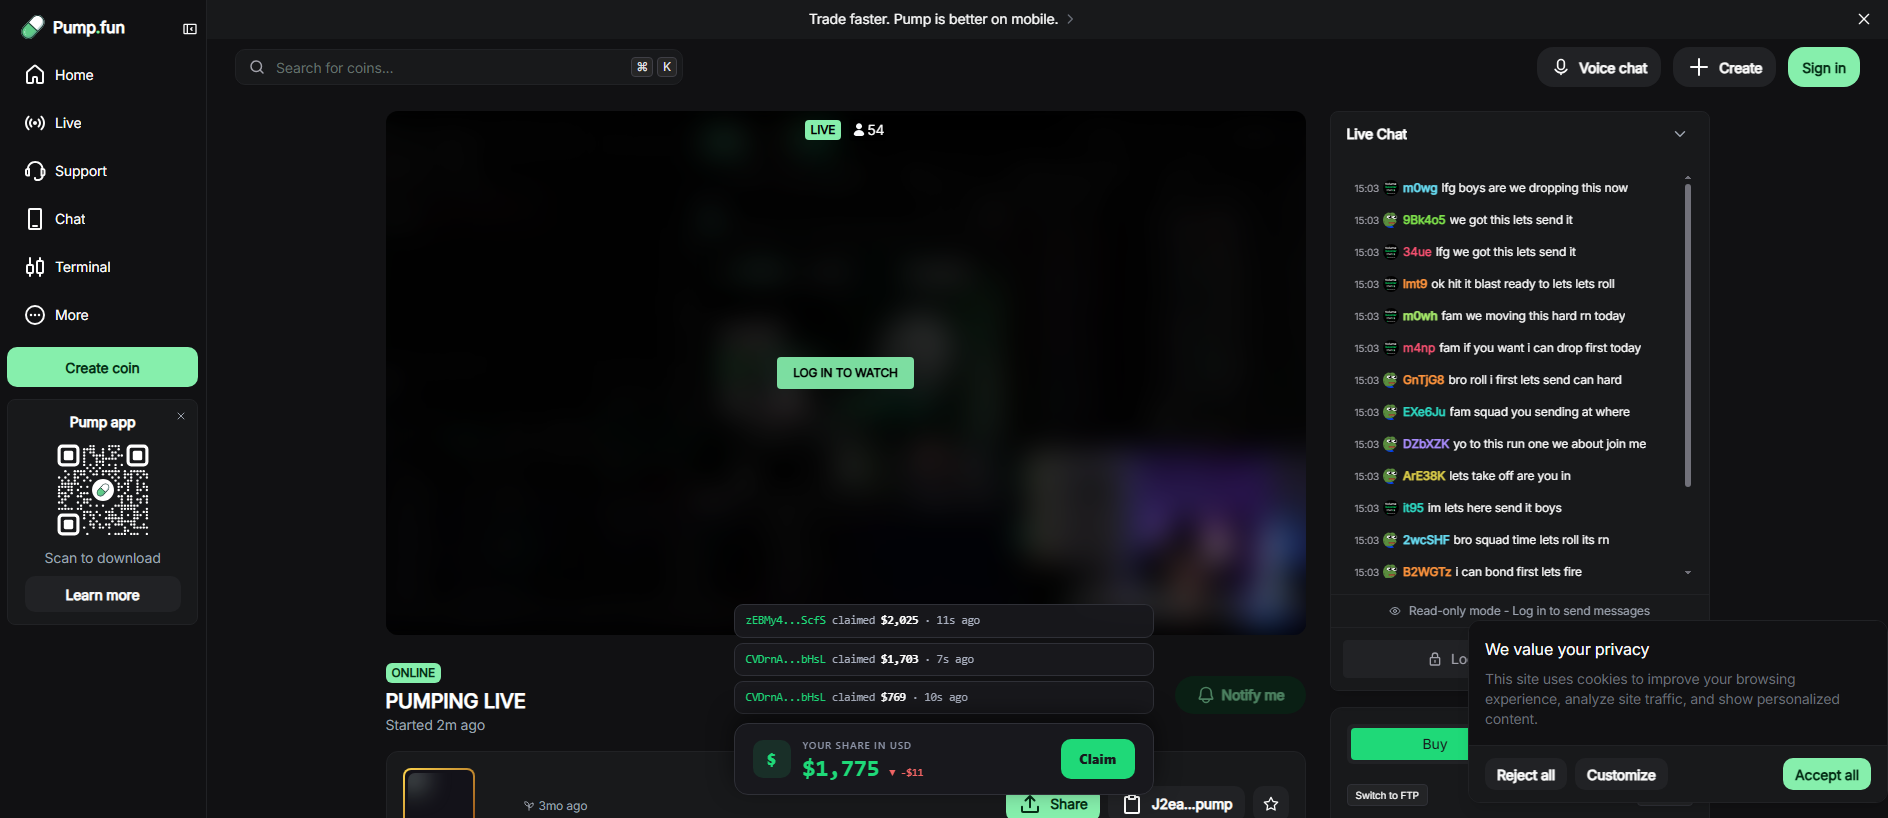1888x818 pixels.
Task: Click the CVDrnA...bHsL claimed $769 notification
Action: 943,697
